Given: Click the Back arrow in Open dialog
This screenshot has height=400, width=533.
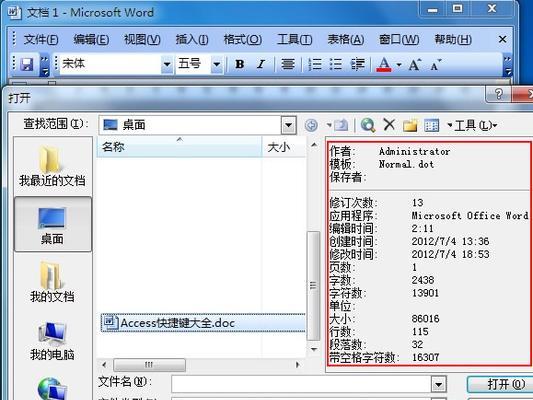Looking at the screenshot, I should click(311, 125).
